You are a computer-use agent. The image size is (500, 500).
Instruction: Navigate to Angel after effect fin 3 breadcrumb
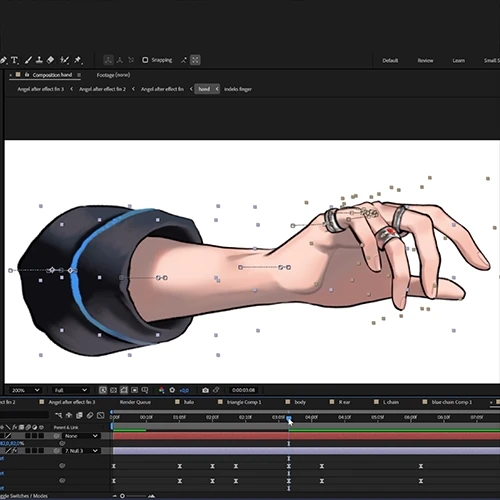click(40, 89)
